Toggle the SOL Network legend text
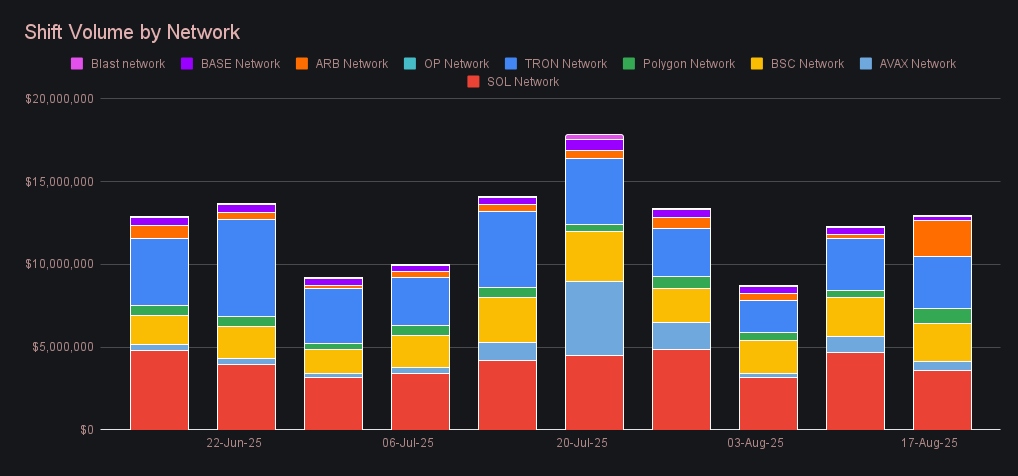Image resolution: width=1018 pixels, height=476 pixels. click(x=522, y=82)
